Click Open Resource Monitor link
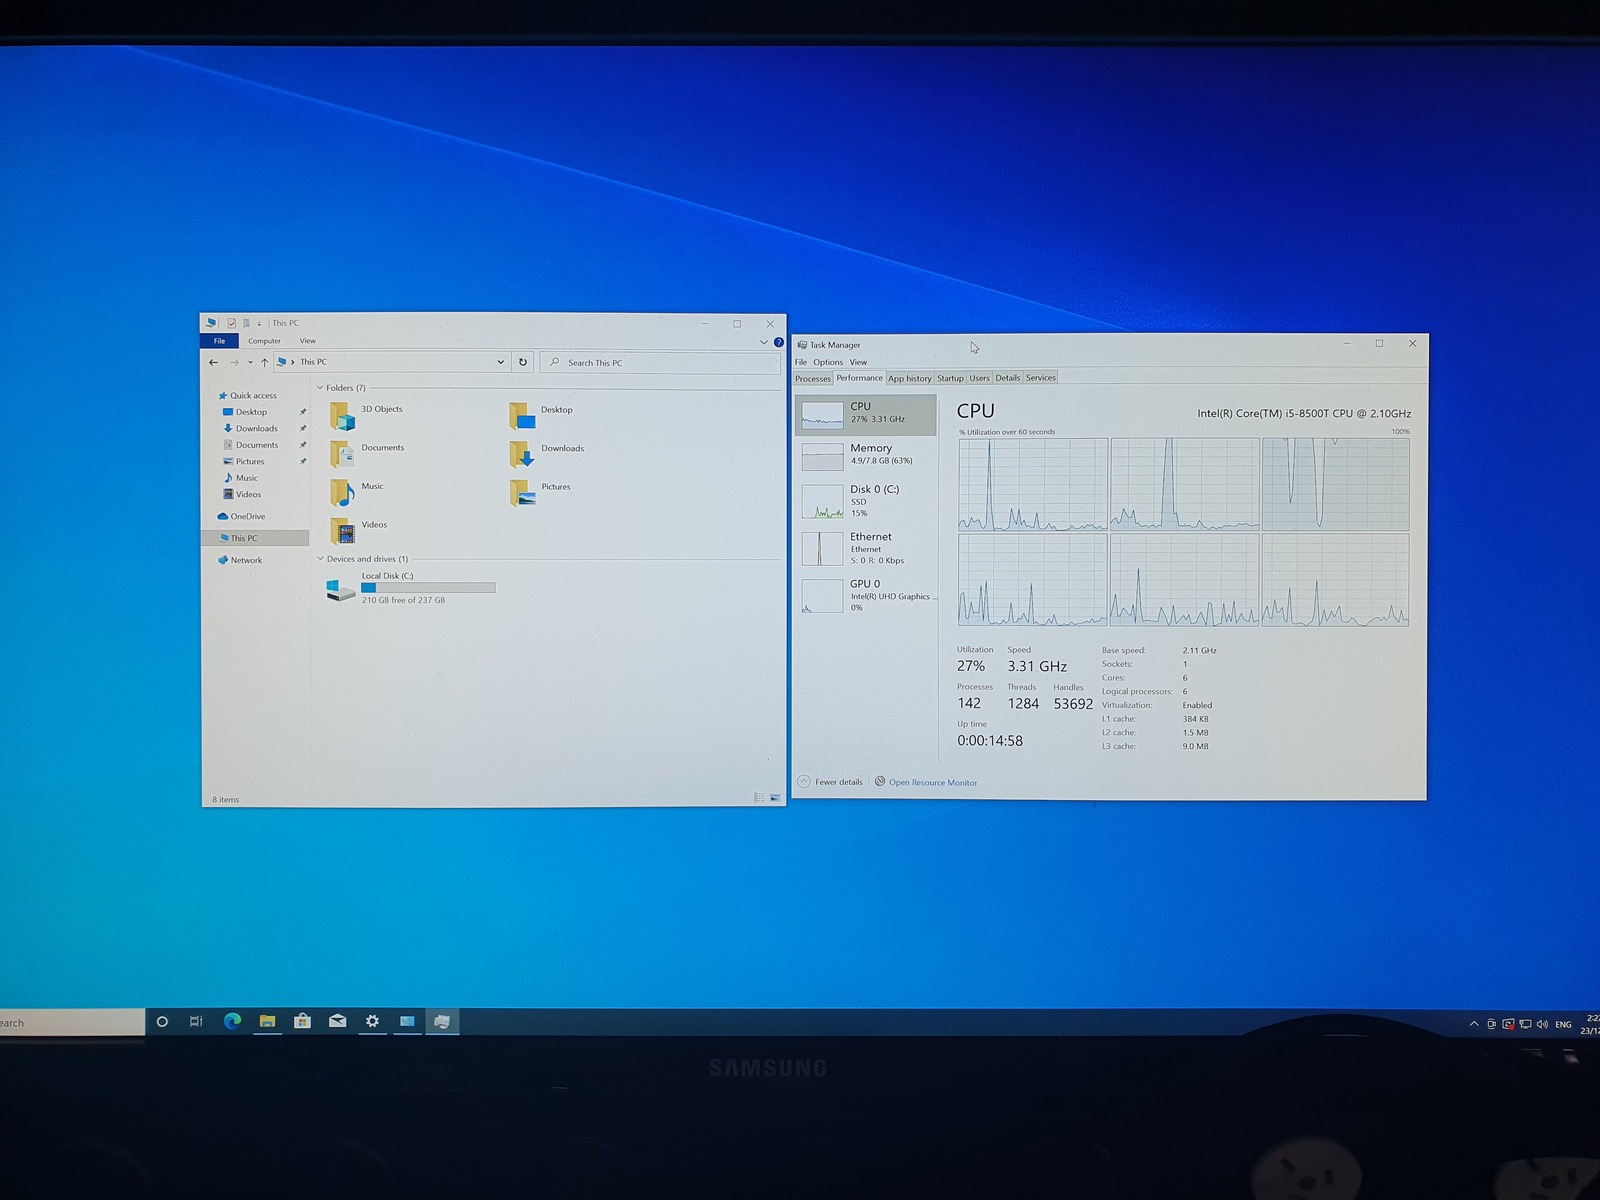This screenshot has height=1200, width=1600. pos(933,782)
